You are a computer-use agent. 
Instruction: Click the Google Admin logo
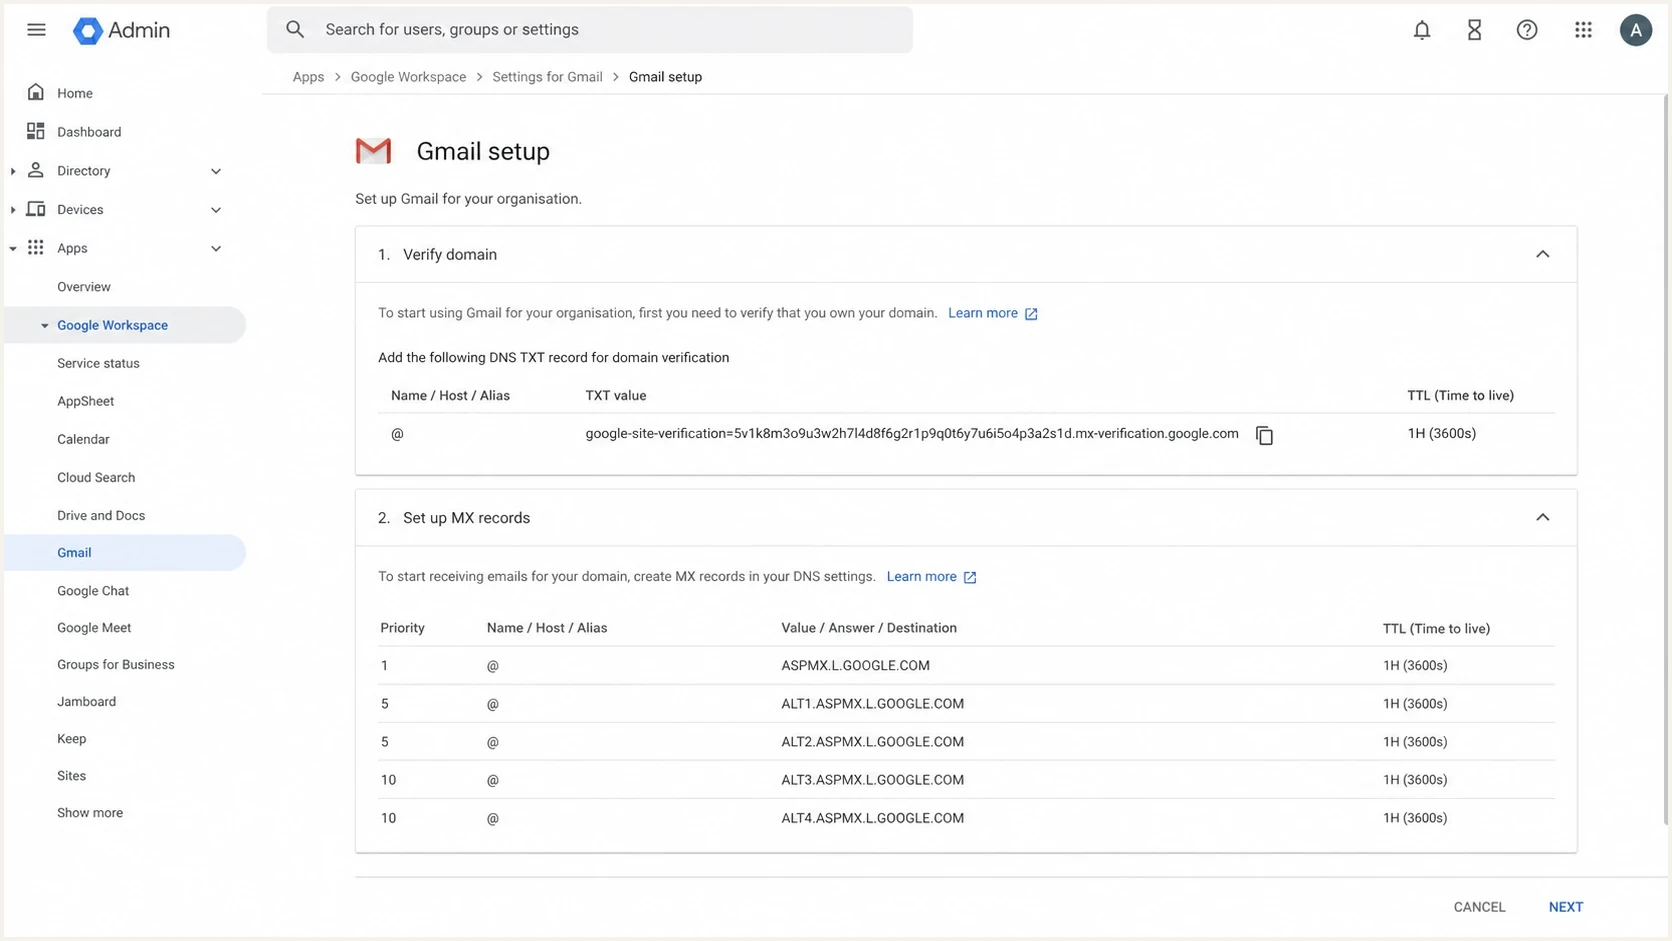[x=122, y=30]
